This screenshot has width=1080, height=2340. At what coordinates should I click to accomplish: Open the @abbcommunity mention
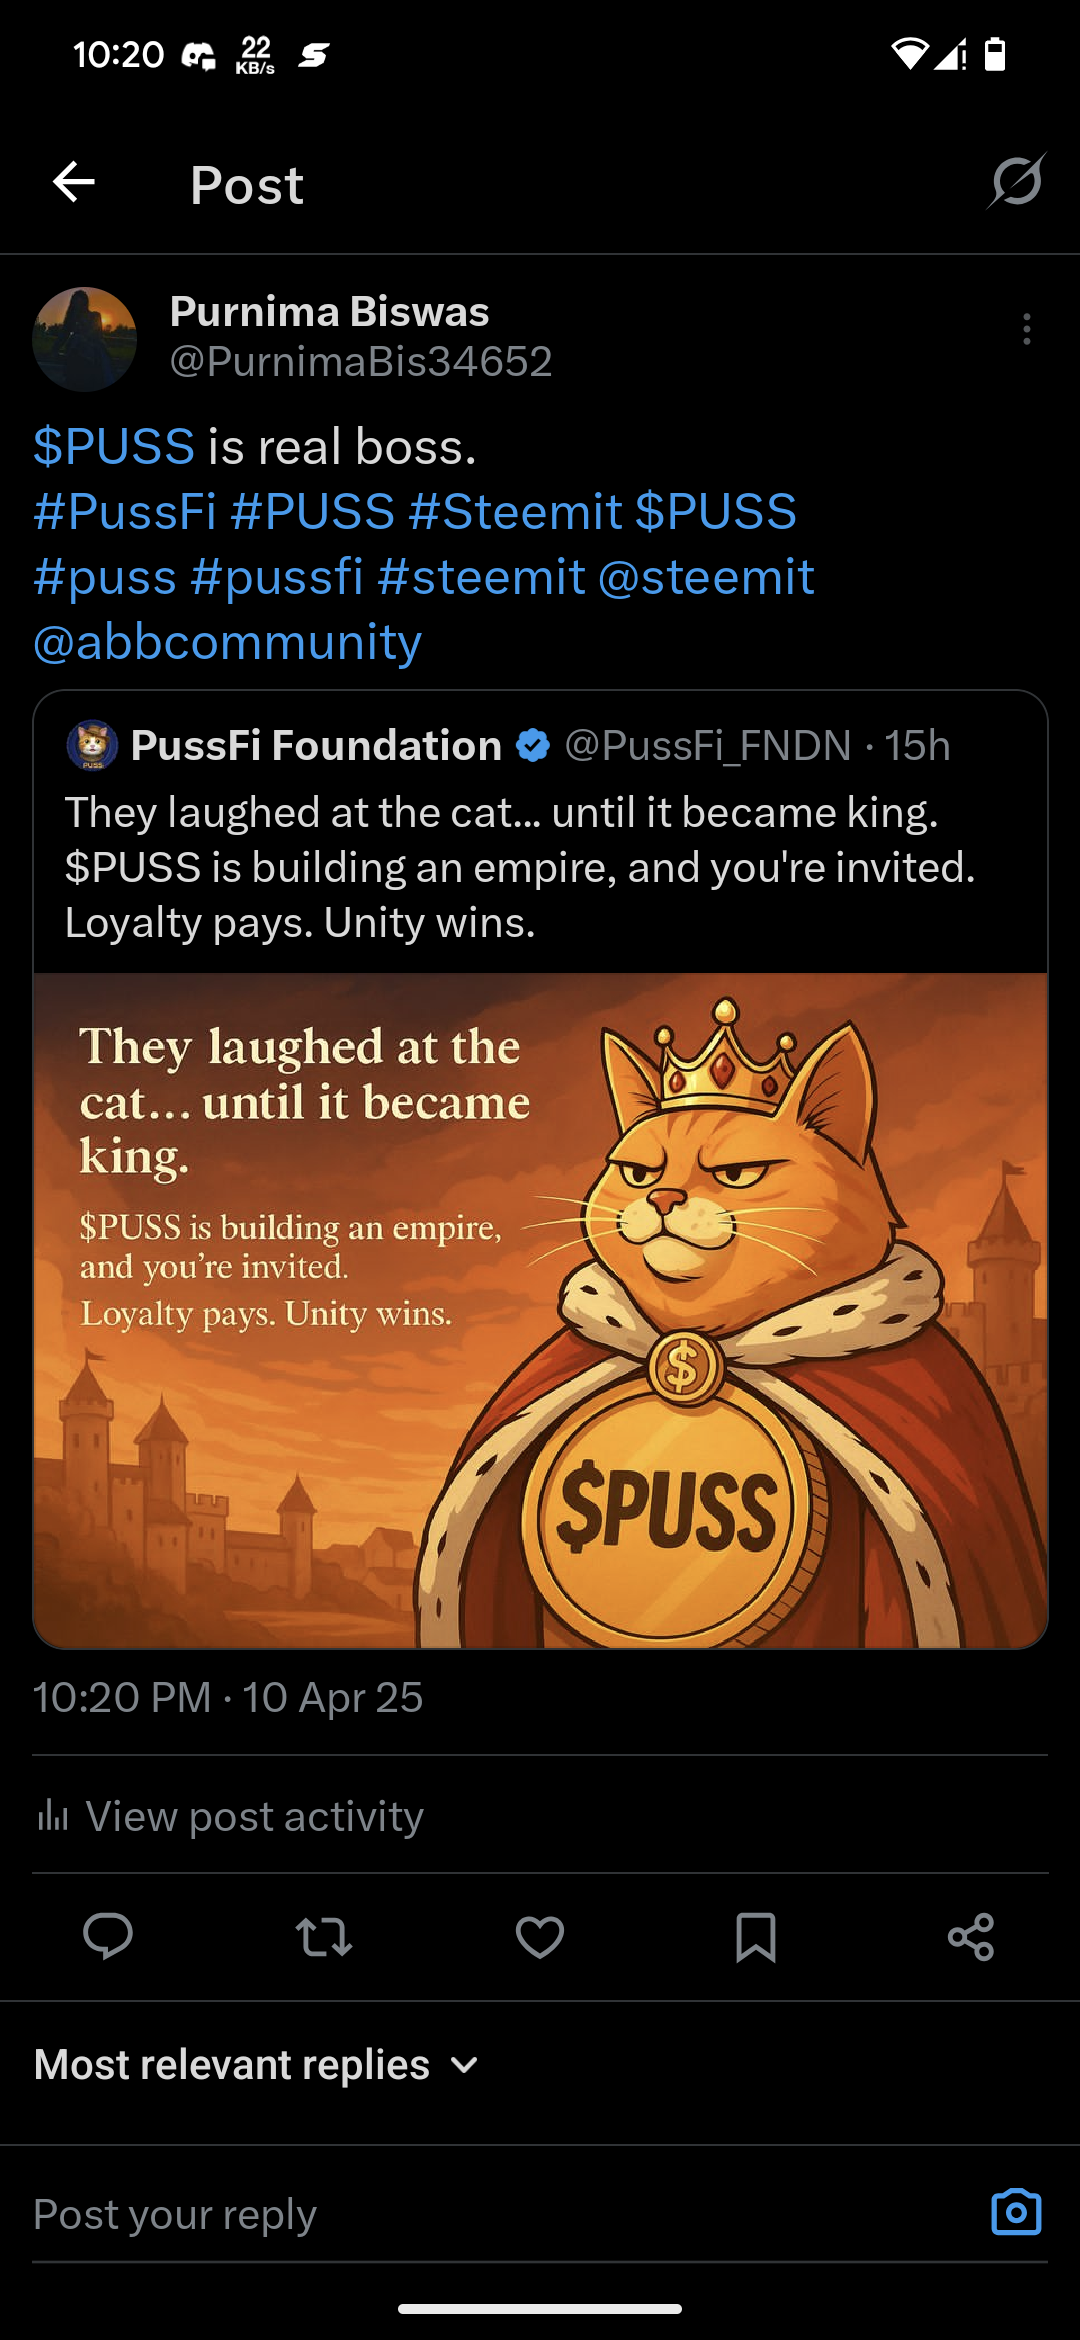coord(228,642)
